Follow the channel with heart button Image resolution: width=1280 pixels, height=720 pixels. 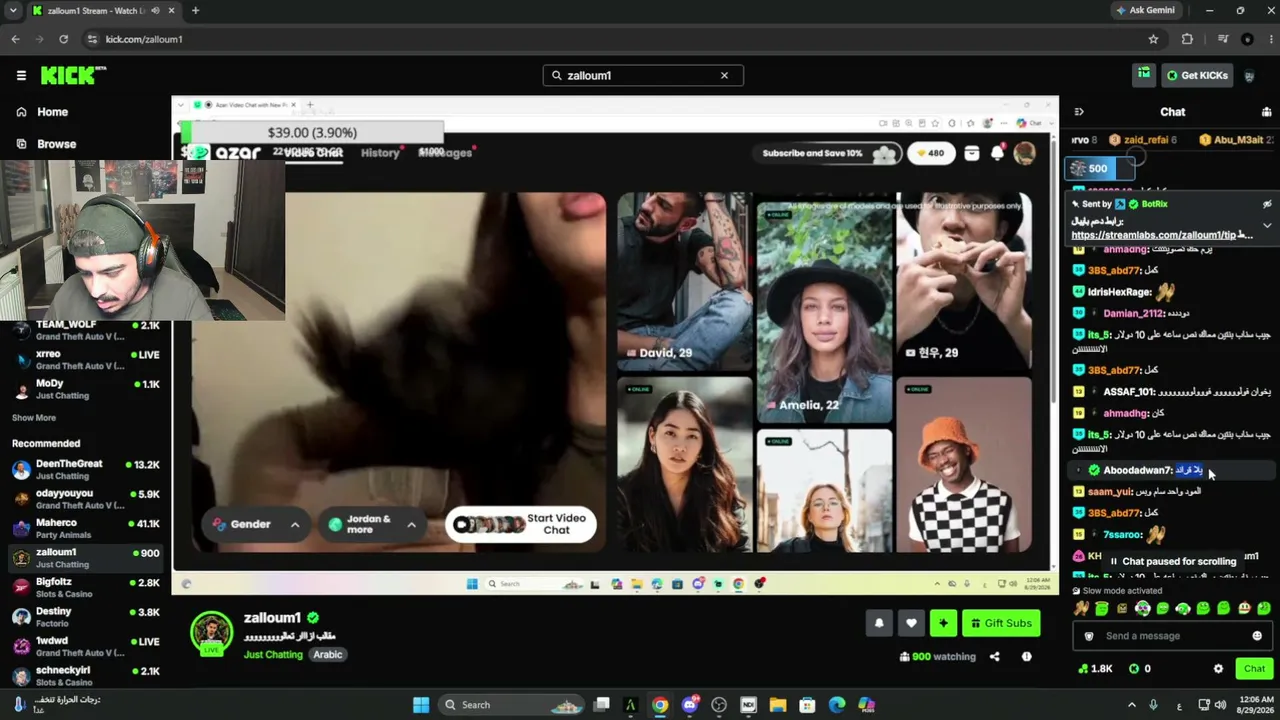pyautogui.click(x=911, y=623)
